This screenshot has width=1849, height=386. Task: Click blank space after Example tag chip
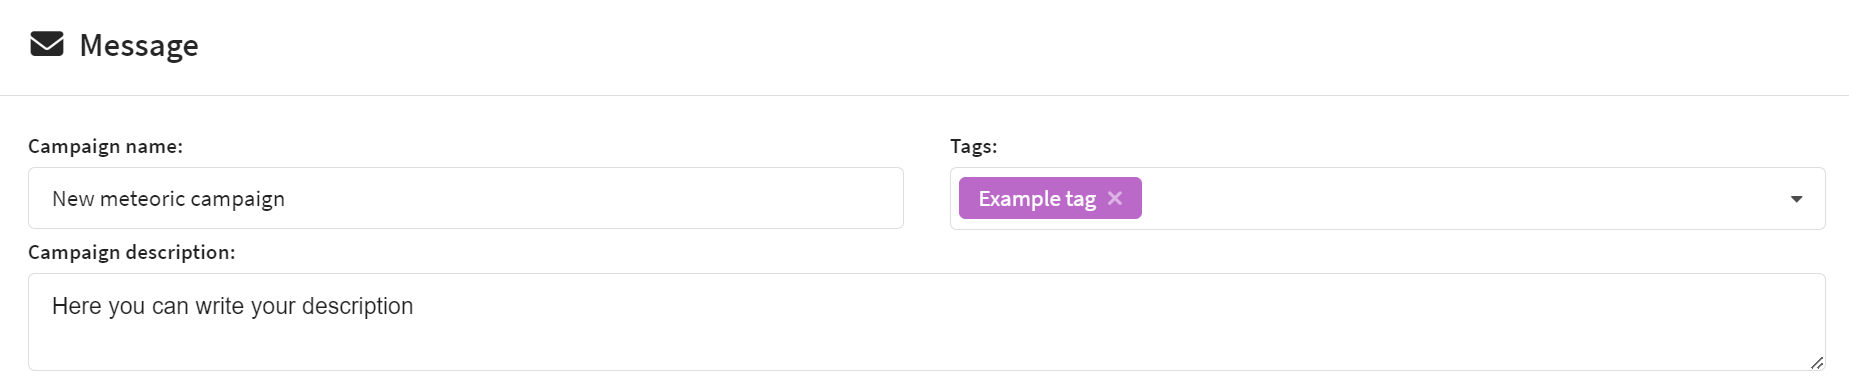[x=1460, y=198]
